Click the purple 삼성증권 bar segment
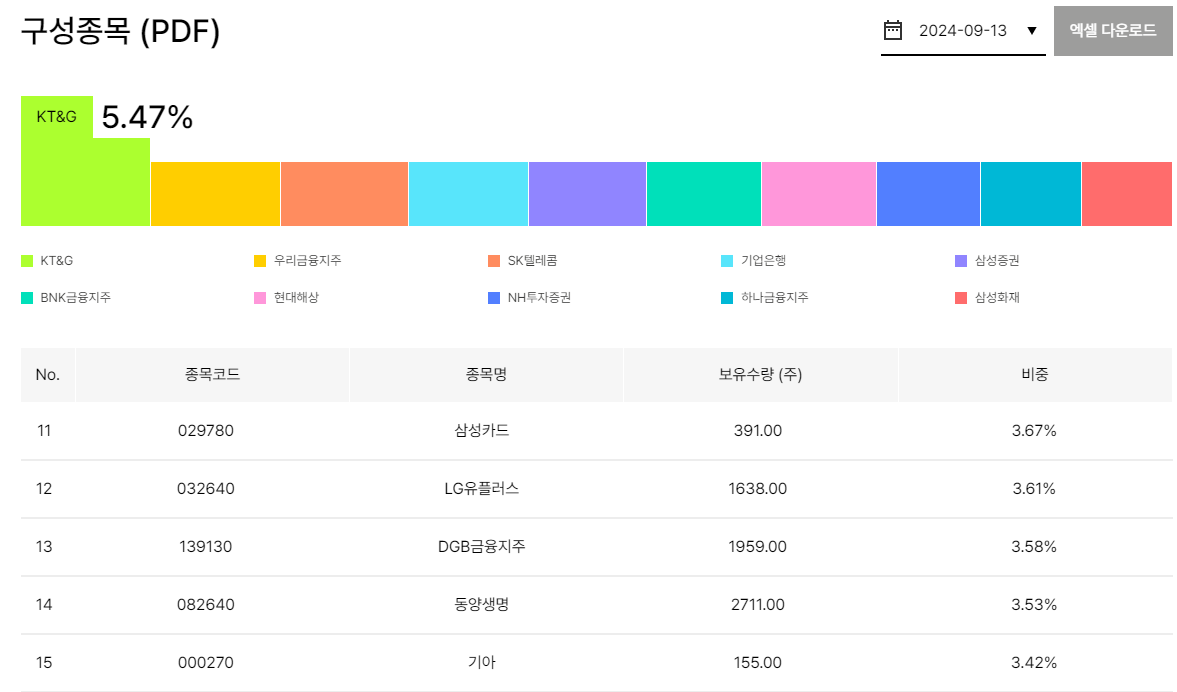The width and height of the screenshot is (1177, 692). tap(587, 194)
